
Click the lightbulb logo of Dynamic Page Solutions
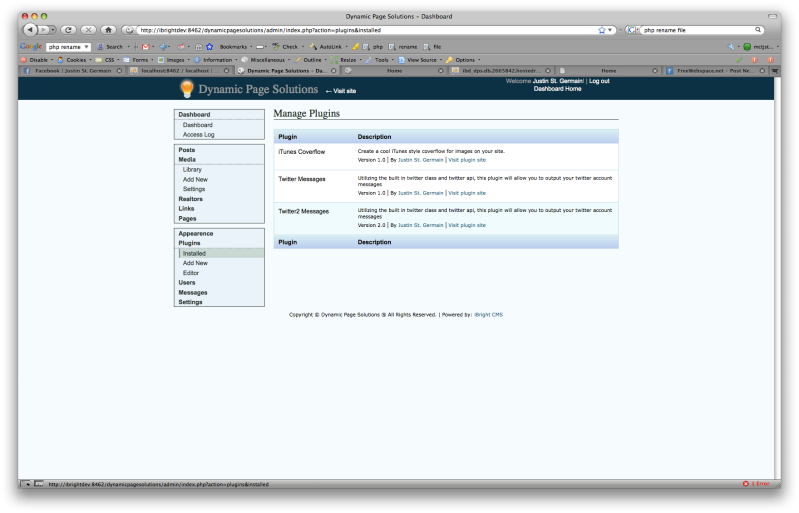pyautogui.click(x=187, y=89)
